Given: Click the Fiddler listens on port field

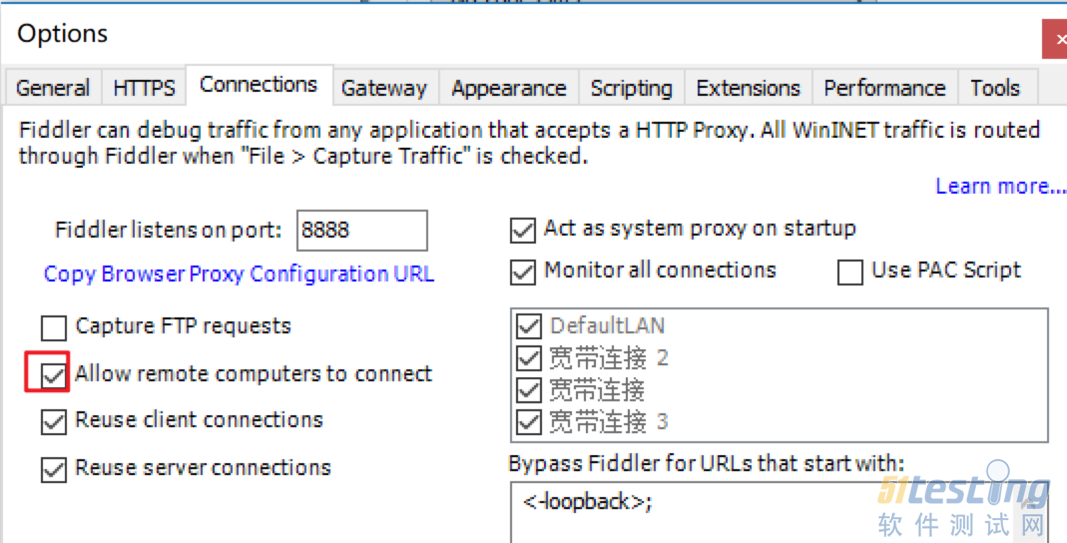Looking at the screenshot, I should 361,230.
